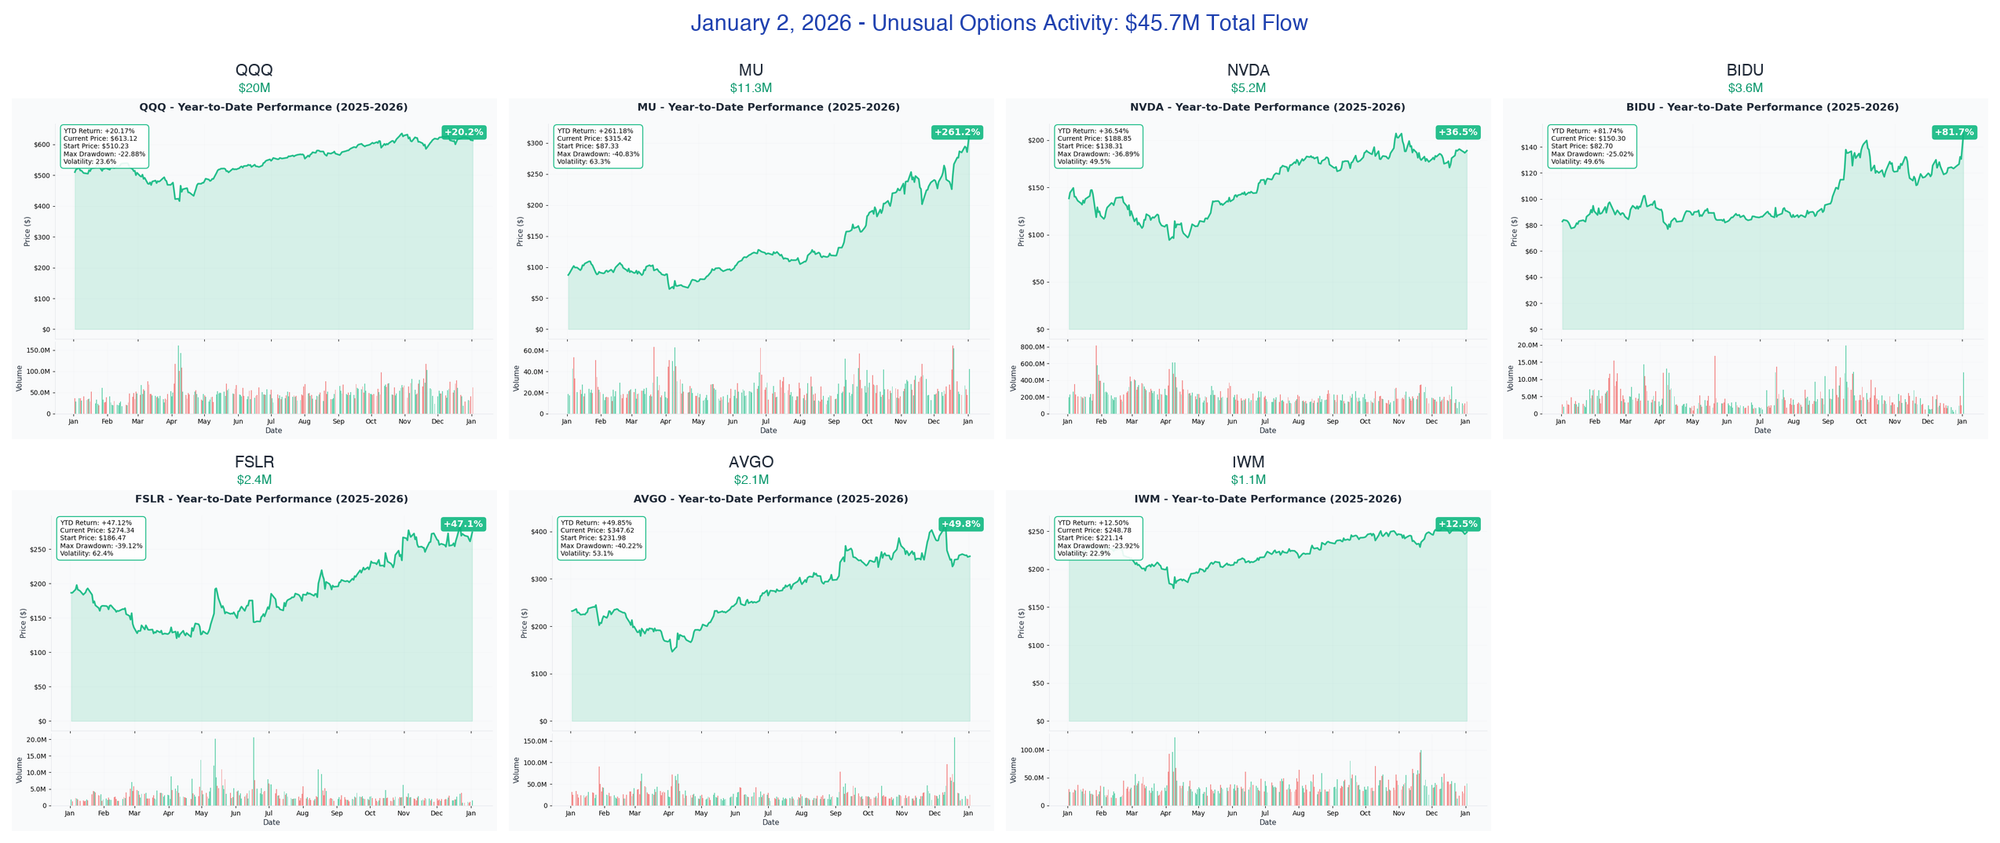Image resolution: width=2000 pixels, height=843 pixels.
Task: Click the $2.1M flow amount under AVGO
Action: pos(751,480)
